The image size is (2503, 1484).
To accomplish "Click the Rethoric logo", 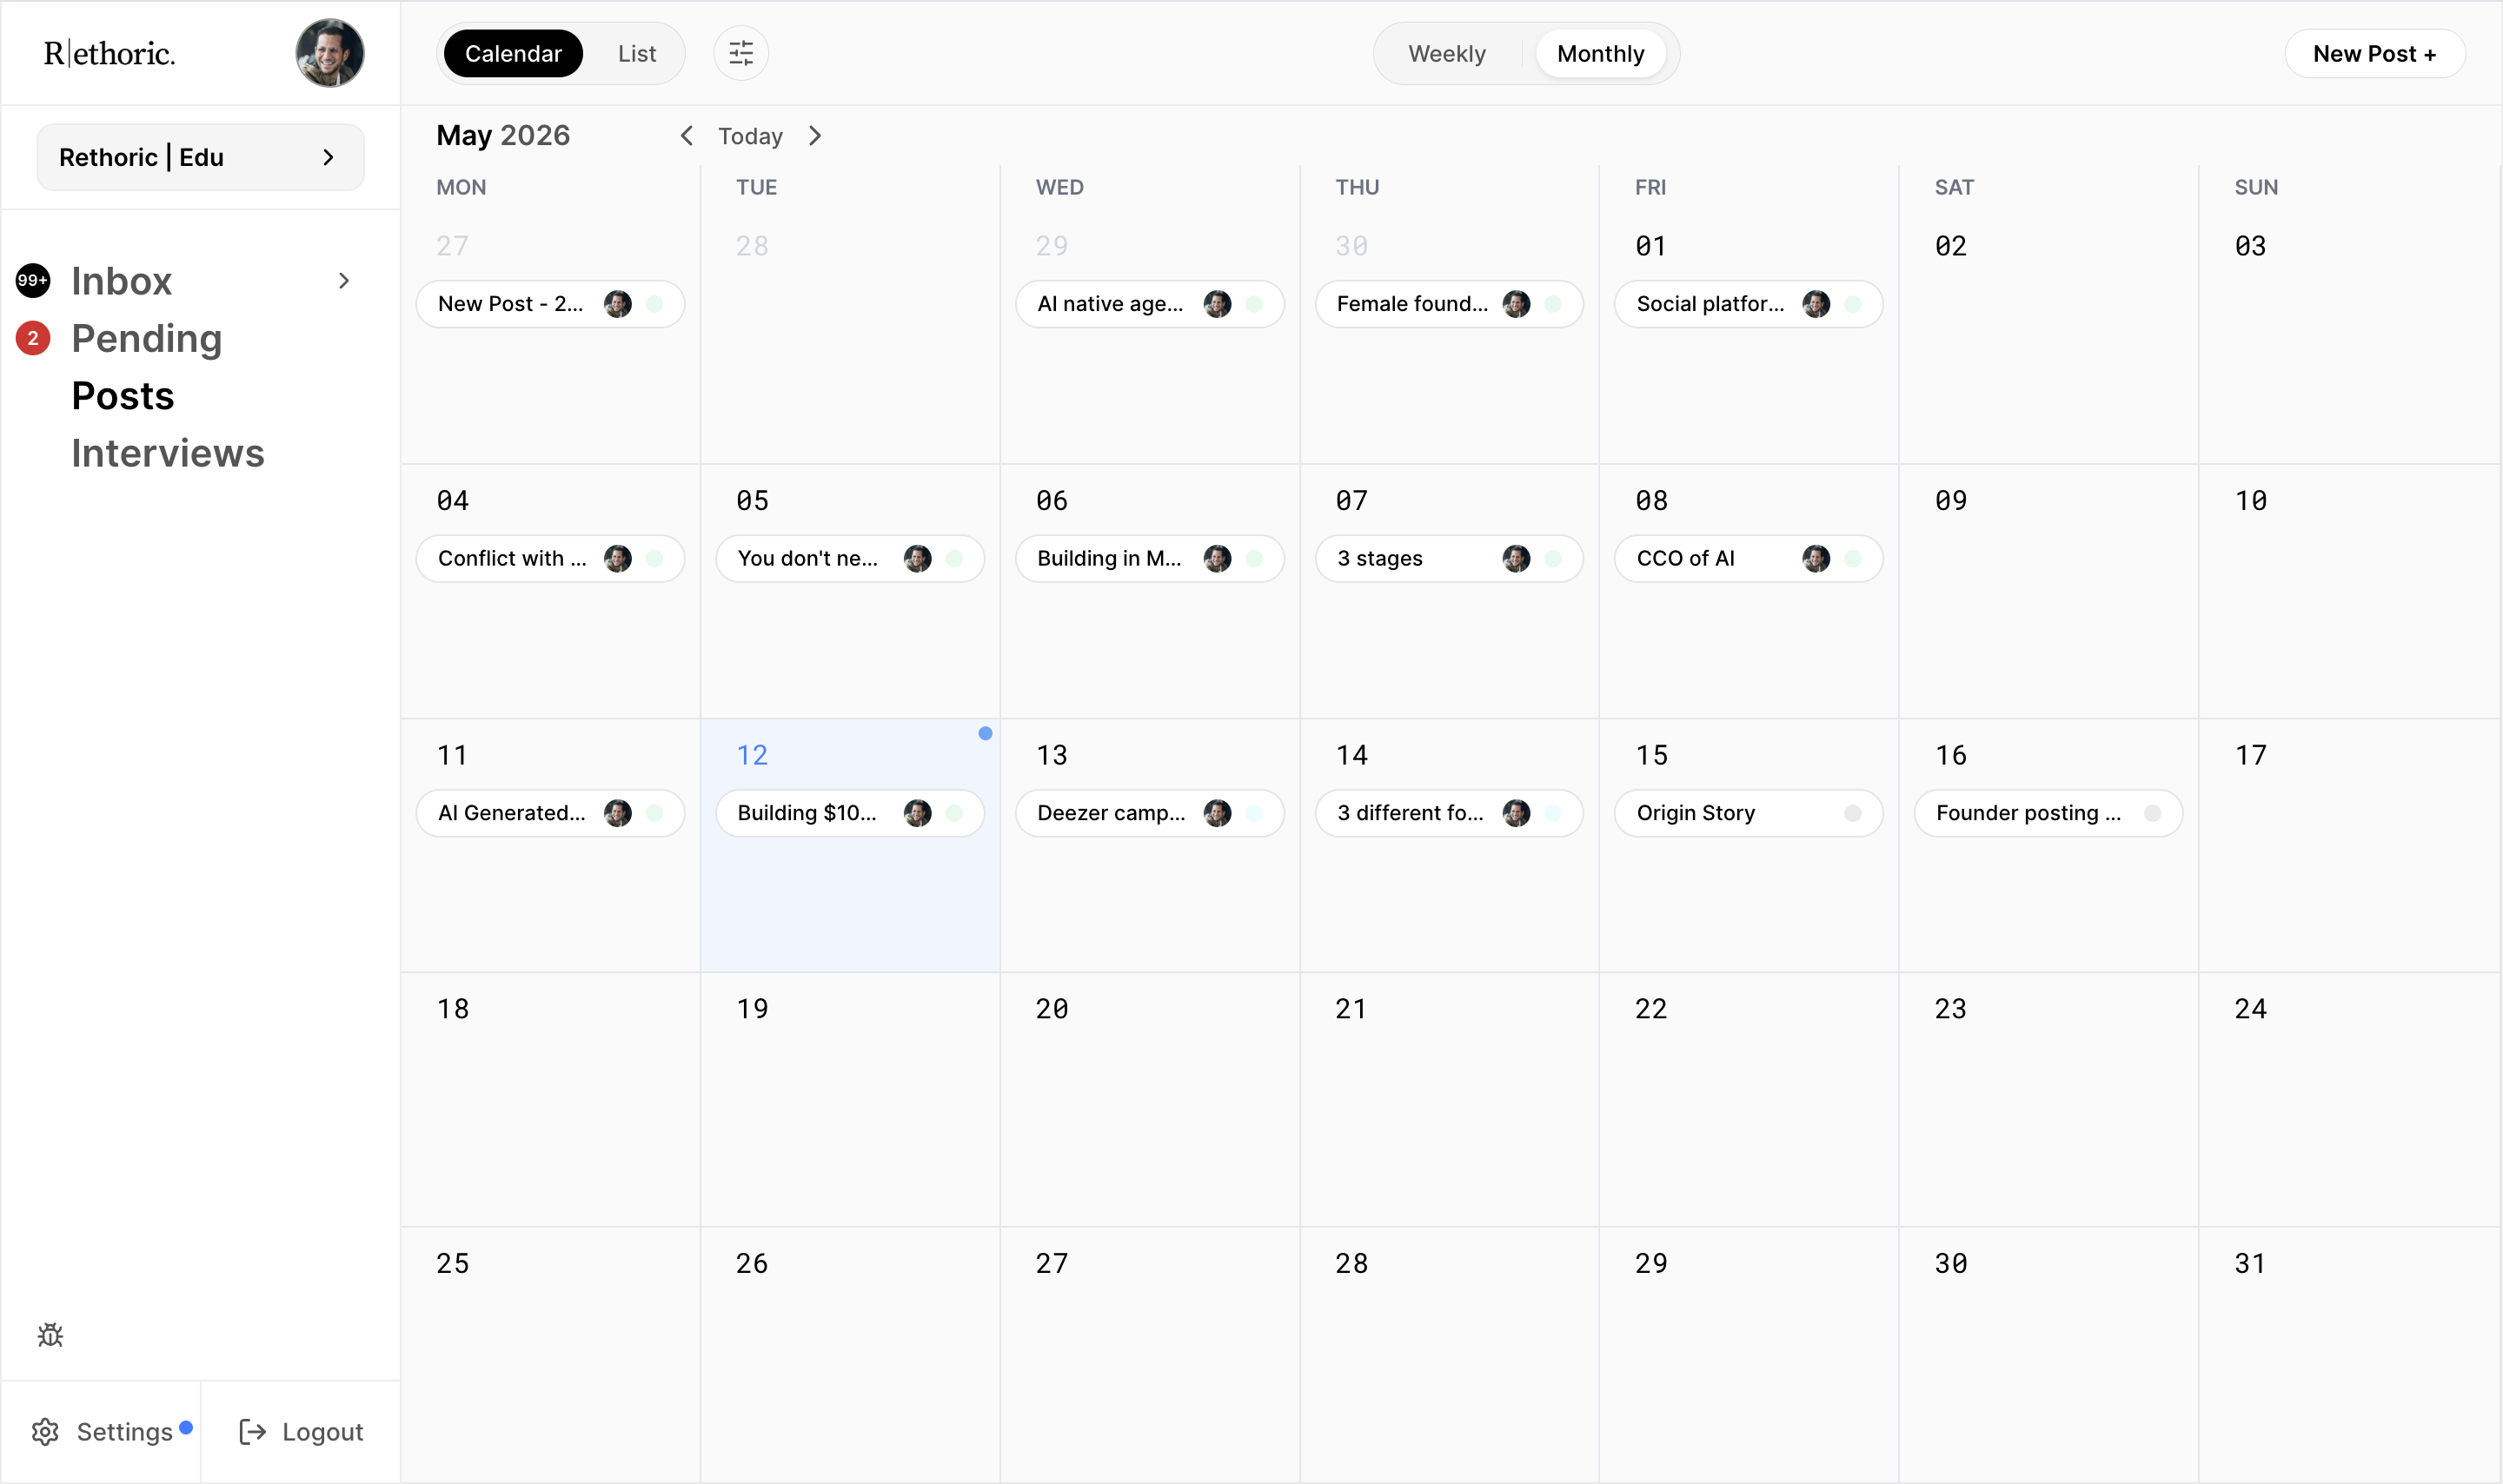I will pos(109,53).
